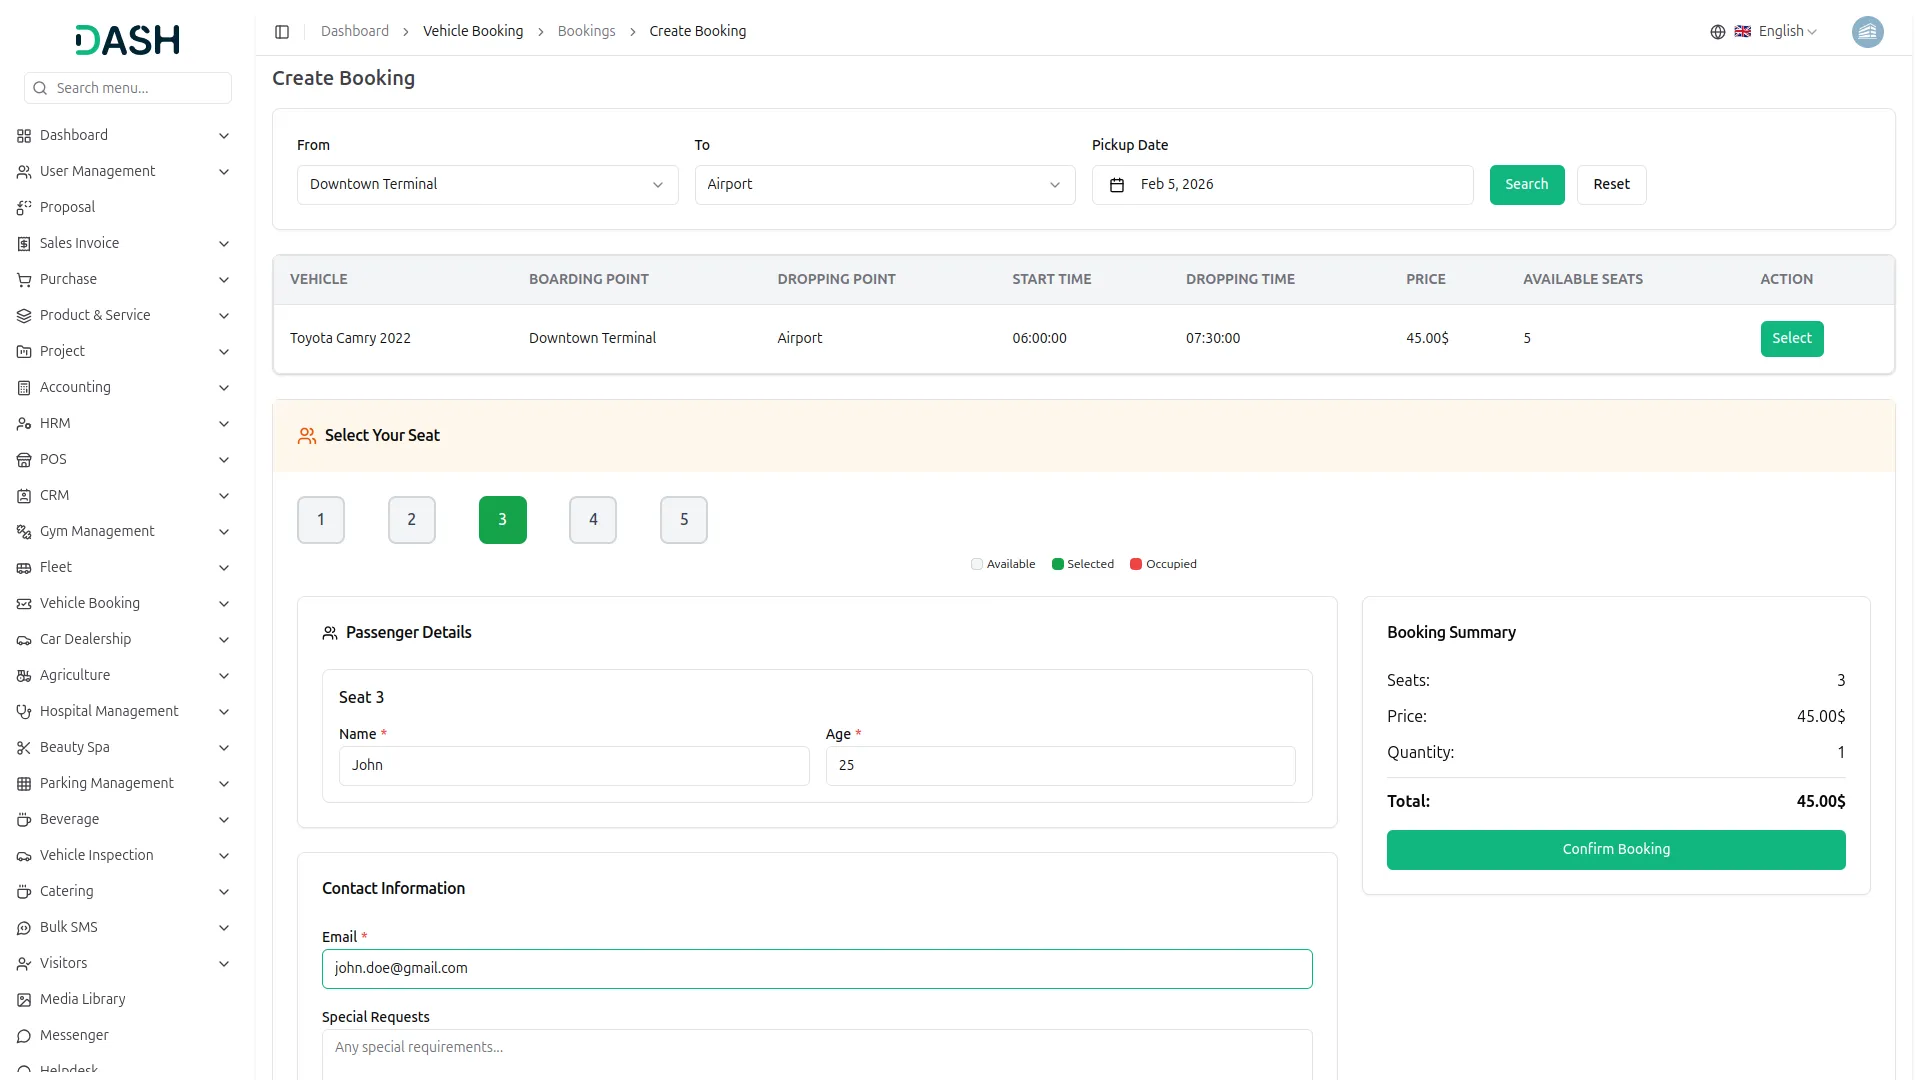
Task: Click the Sales Invoice sidebar icon
Action: point(24,244)
